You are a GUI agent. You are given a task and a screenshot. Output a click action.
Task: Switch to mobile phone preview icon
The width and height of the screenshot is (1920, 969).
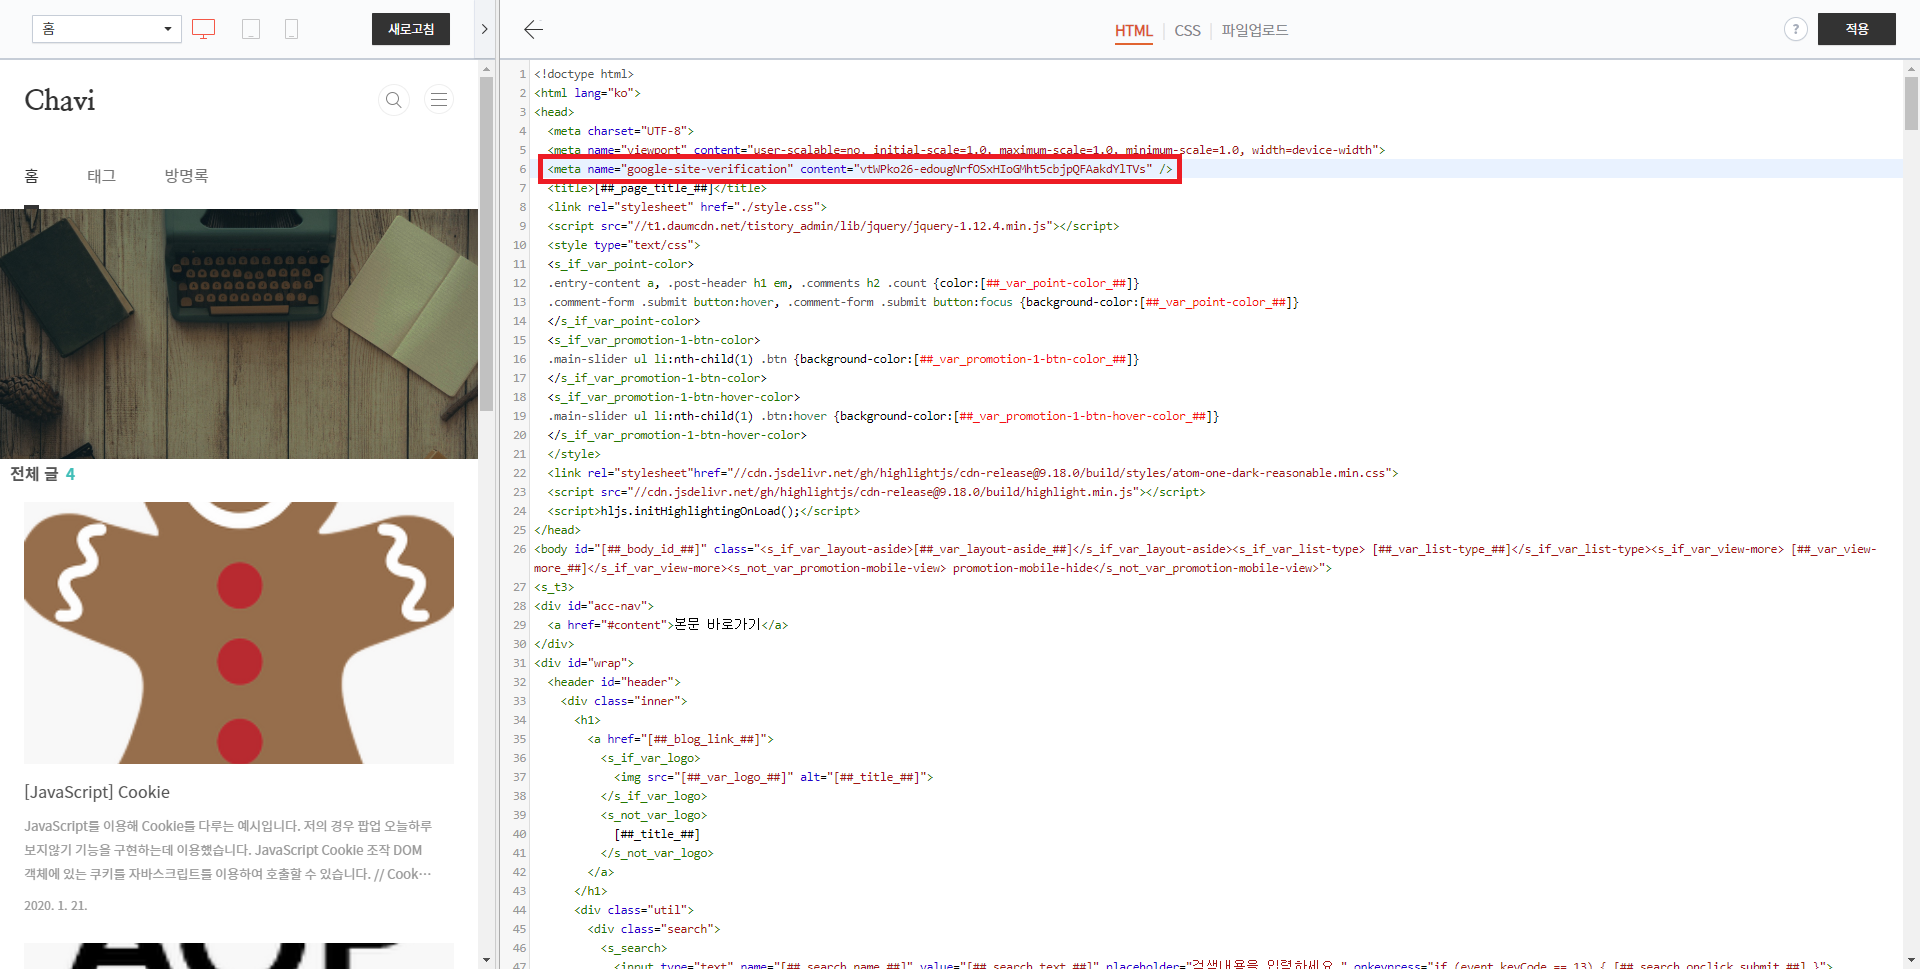pos(291,29)
